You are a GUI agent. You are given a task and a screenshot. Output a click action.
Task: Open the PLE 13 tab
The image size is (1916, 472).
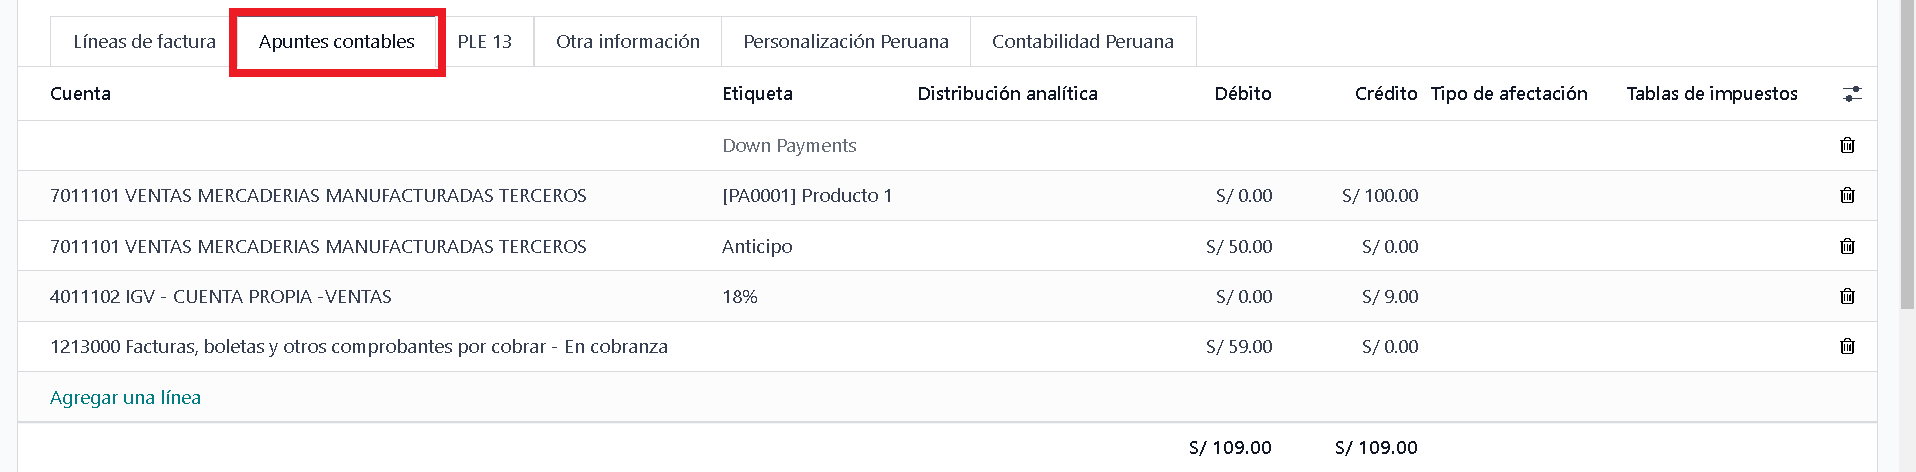[x=485, y=41]
